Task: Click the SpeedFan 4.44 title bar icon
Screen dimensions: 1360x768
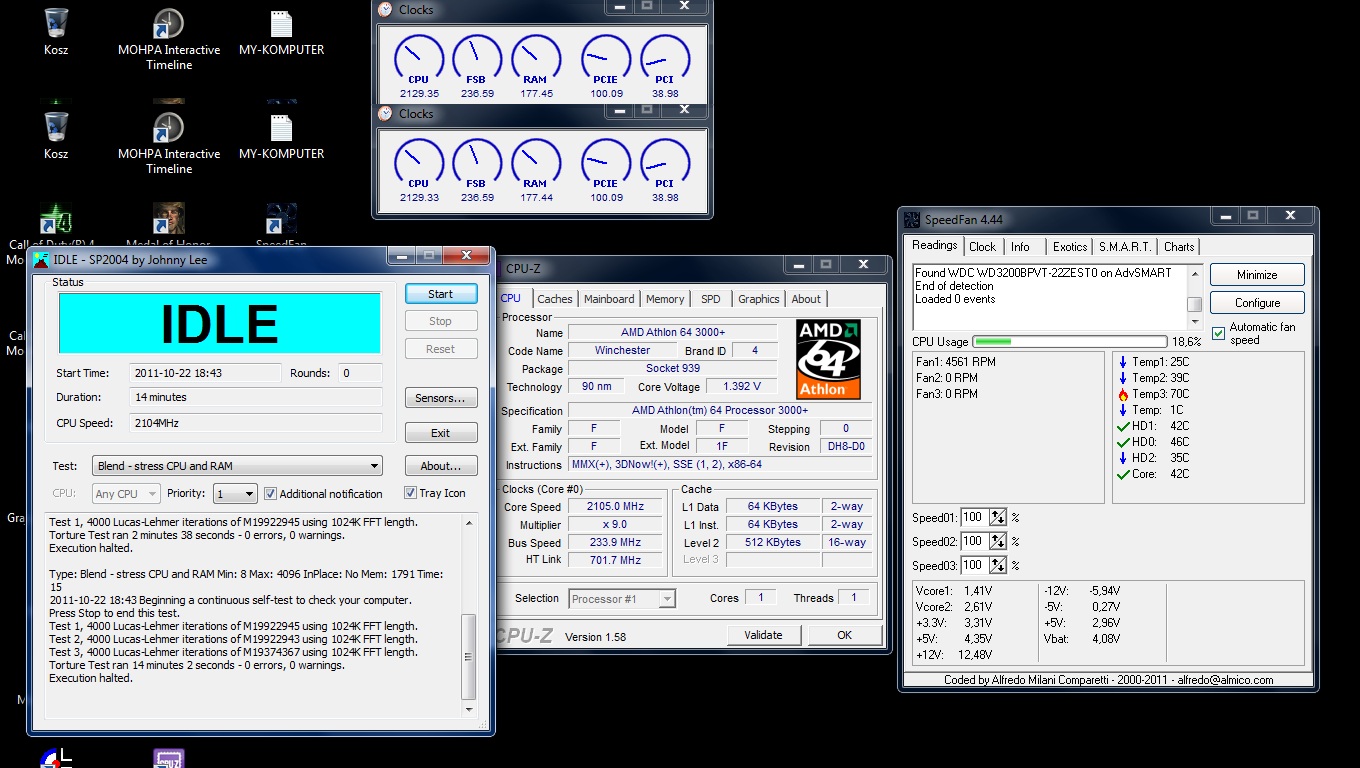Action: click(x=912, y=219)
